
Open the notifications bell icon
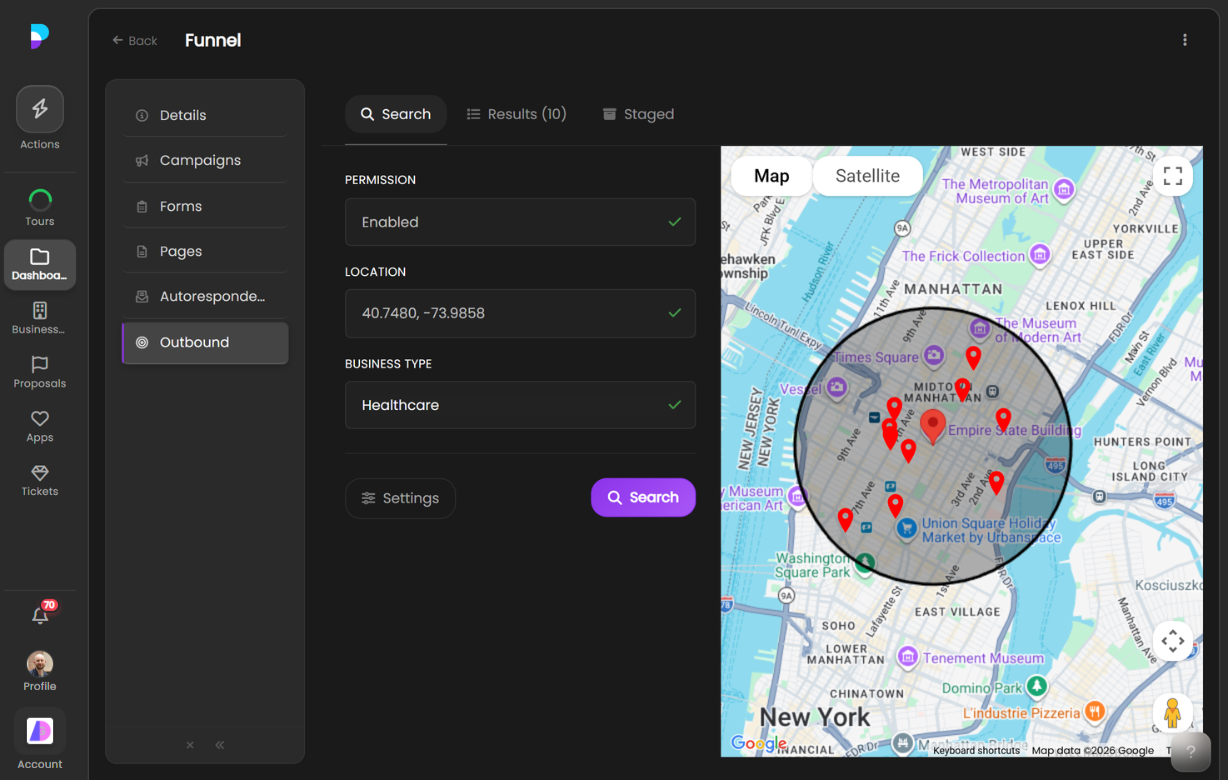coord(40,616)
